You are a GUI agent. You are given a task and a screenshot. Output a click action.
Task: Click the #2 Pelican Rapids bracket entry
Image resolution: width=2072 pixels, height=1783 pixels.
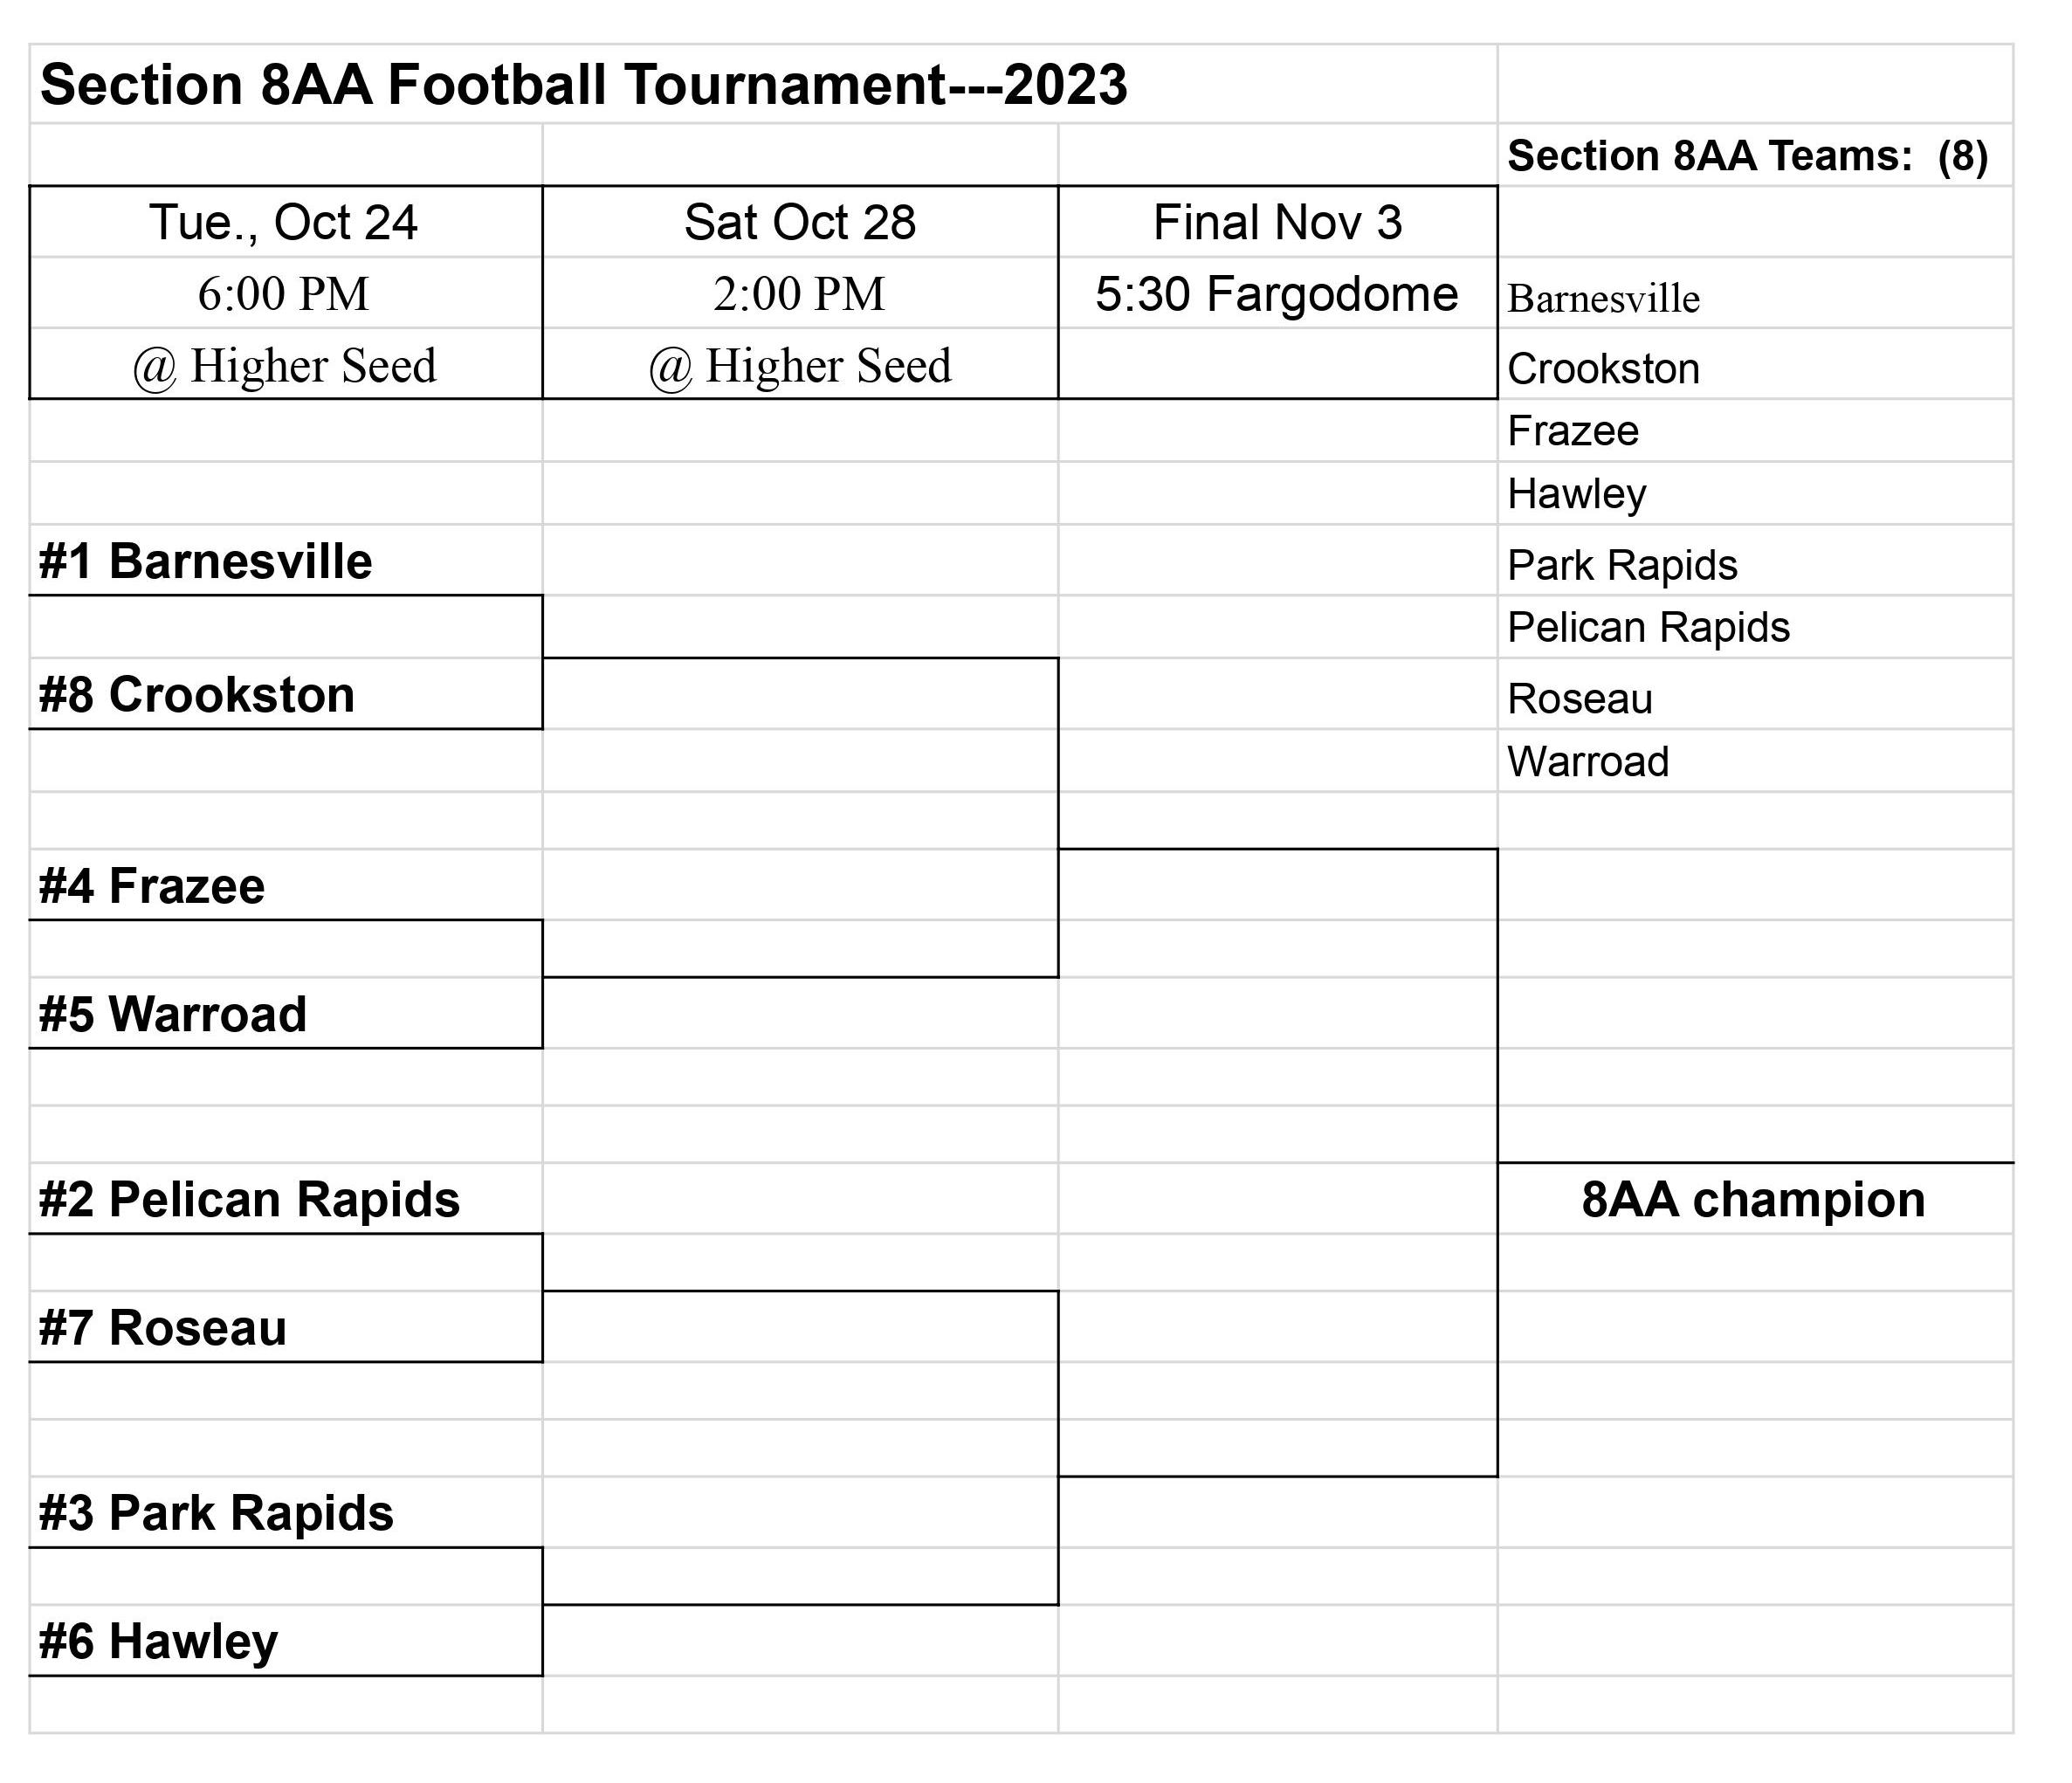(286, 1198)
